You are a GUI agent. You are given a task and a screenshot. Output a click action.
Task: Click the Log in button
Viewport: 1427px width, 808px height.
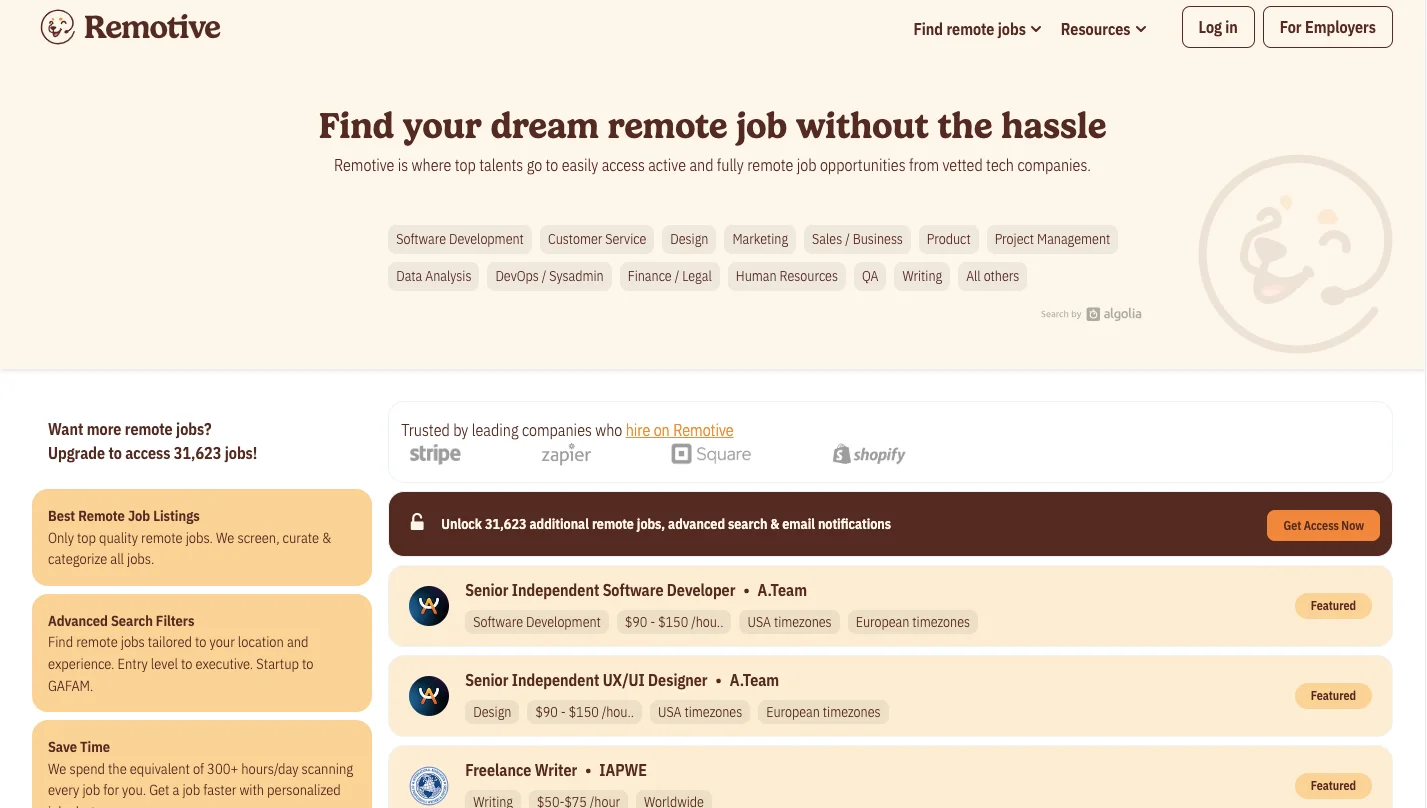click(1218, 27)
